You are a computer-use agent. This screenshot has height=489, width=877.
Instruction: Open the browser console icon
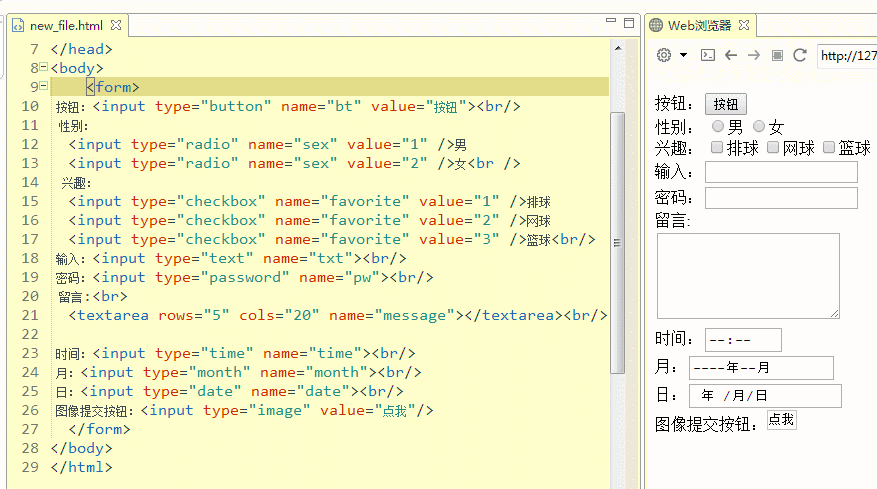tap(708, 55)
